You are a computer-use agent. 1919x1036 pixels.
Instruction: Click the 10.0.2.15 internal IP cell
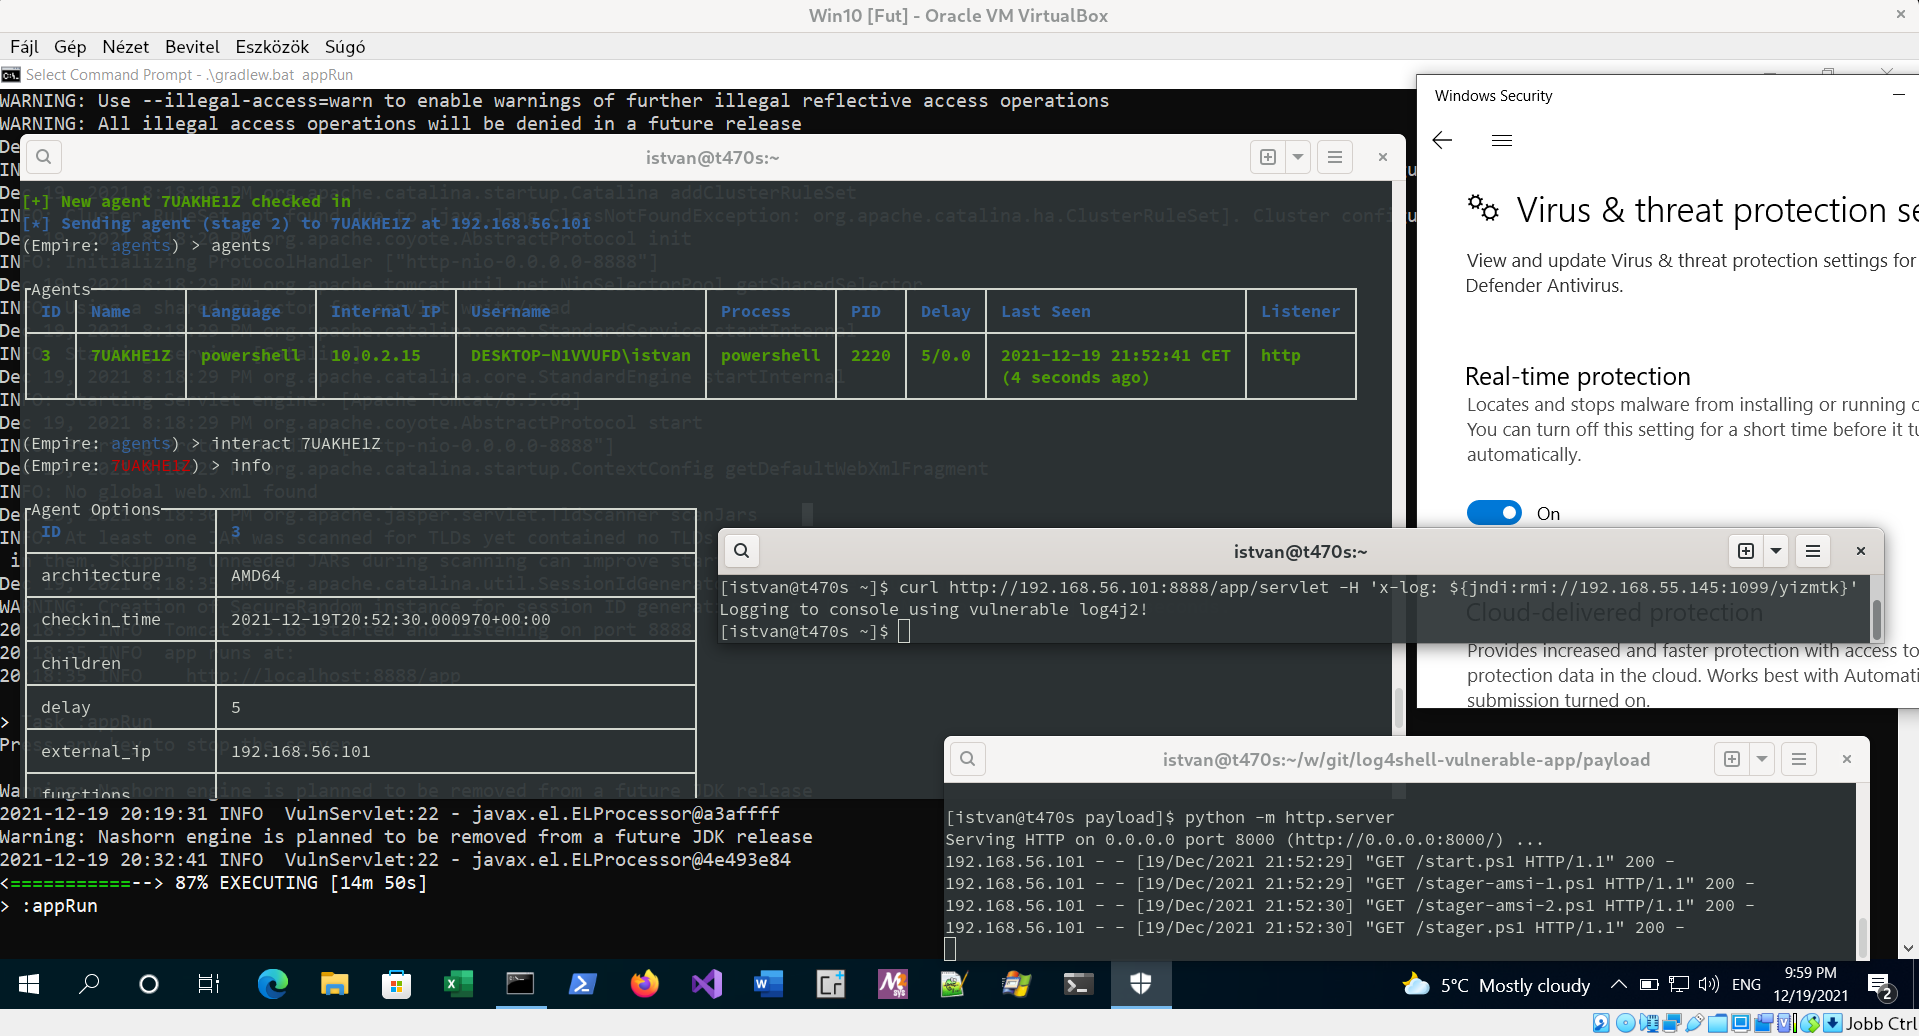coord(375,355)
